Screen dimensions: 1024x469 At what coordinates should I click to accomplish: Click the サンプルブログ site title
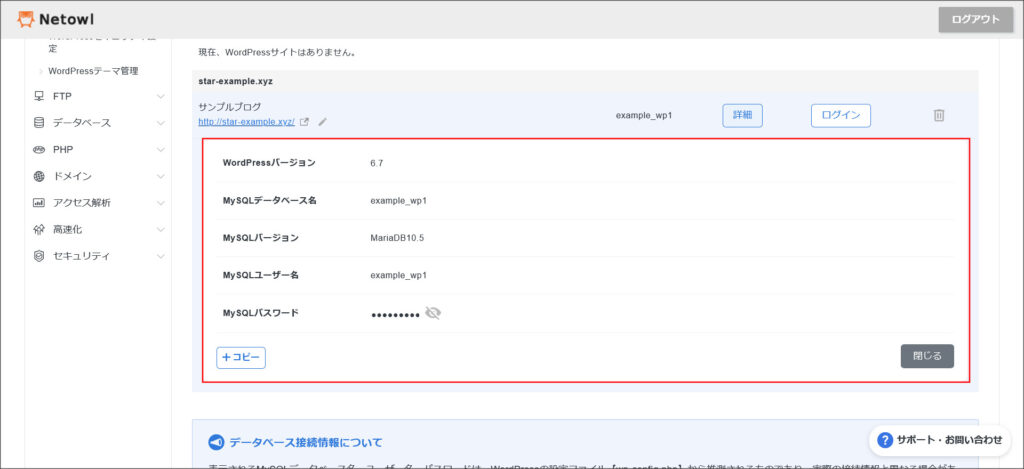point(229,106)
